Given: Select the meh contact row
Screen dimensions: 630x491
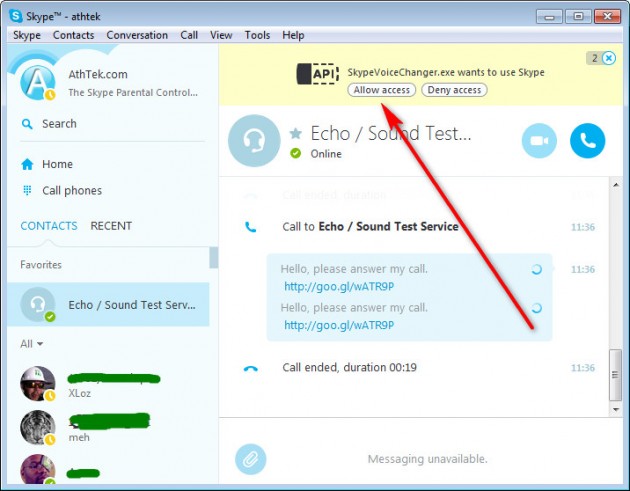Looking at the screenshot, I should click(x=108, y=428).
